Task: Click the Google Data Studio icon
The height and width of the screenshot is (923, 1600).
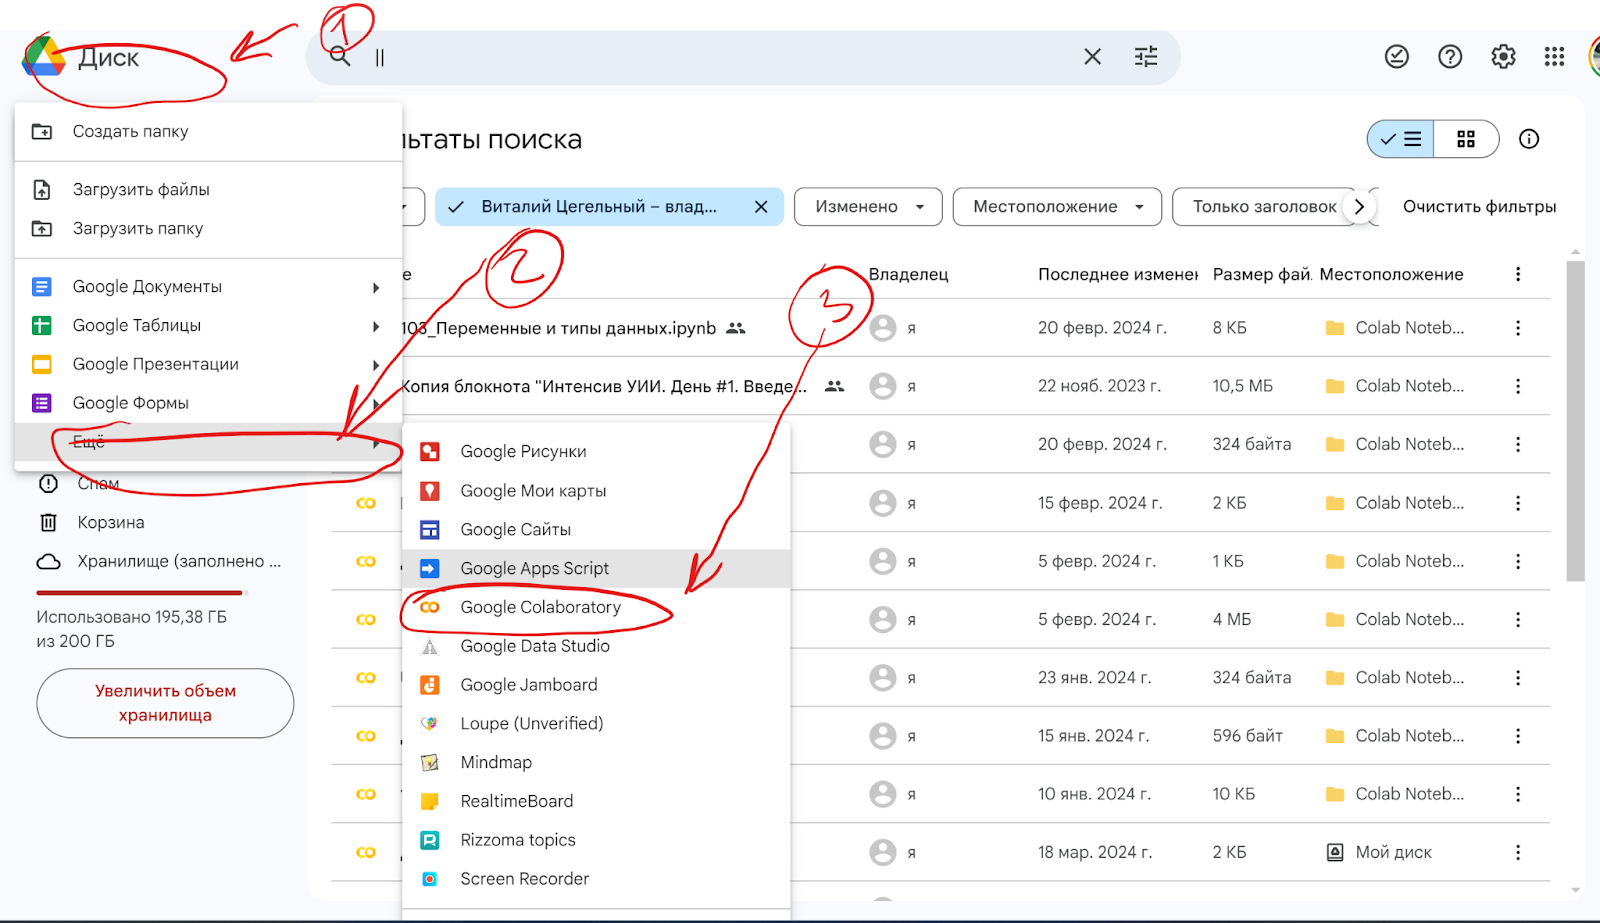Action: pos(430,646)
